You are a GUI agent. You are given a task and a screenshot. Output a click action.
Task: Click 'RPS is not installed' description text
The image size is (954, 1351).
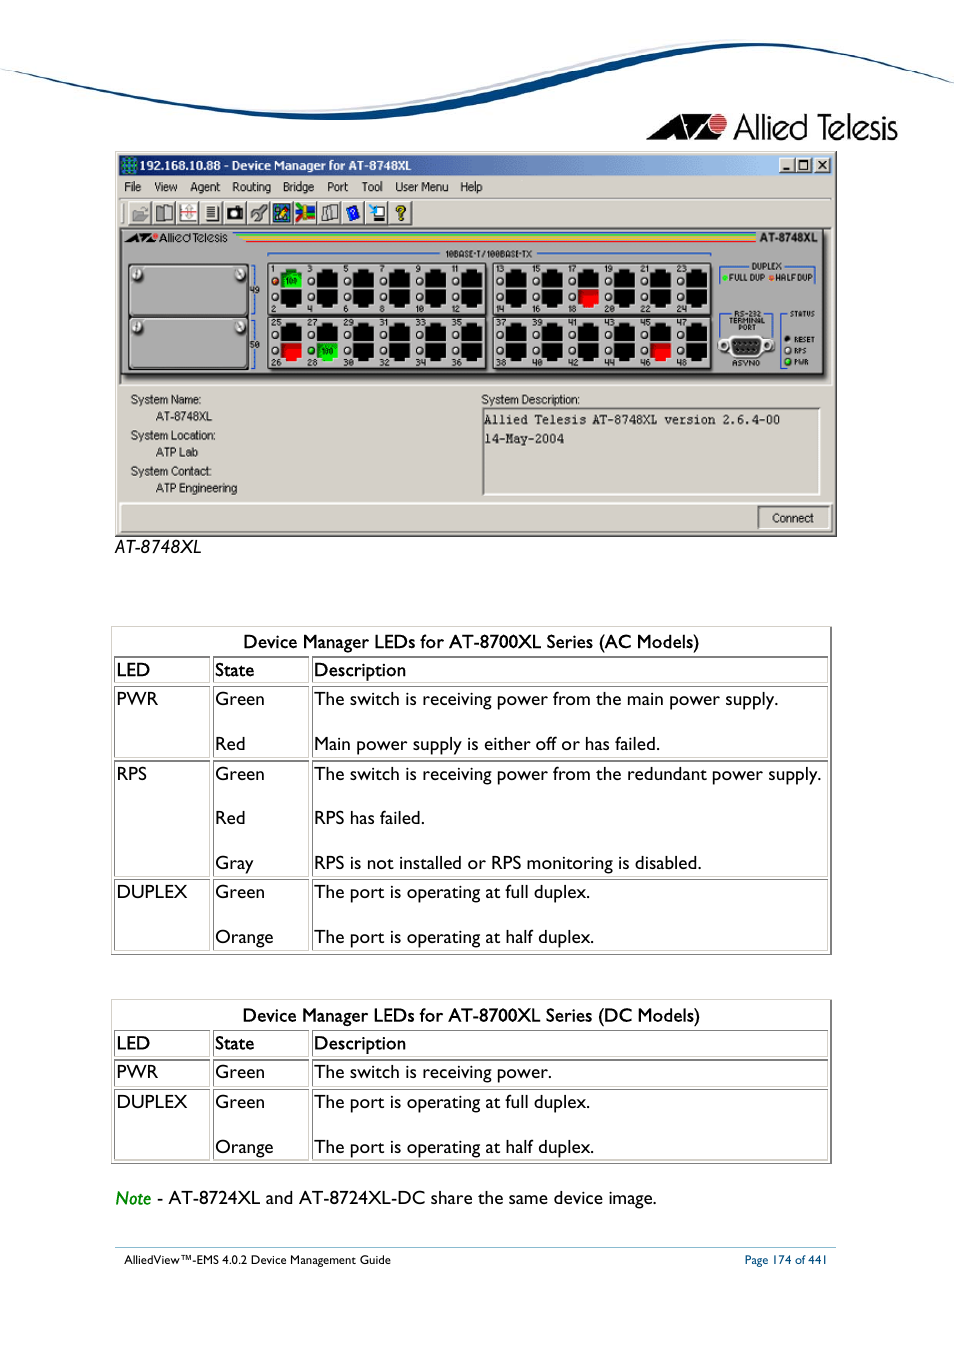click(508, 863)
